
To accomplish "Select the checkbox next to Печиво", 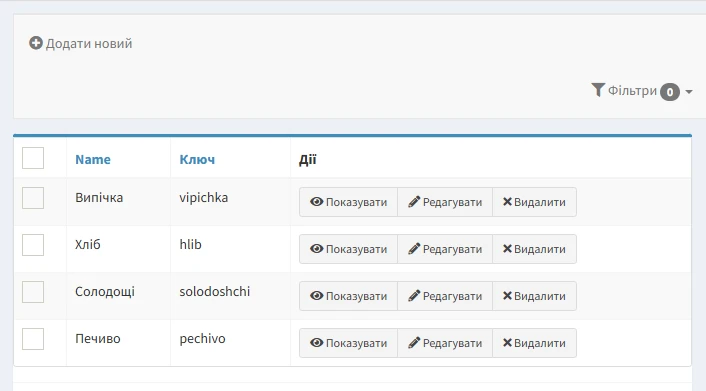I will pyautogui.click(x=33, y=339).
